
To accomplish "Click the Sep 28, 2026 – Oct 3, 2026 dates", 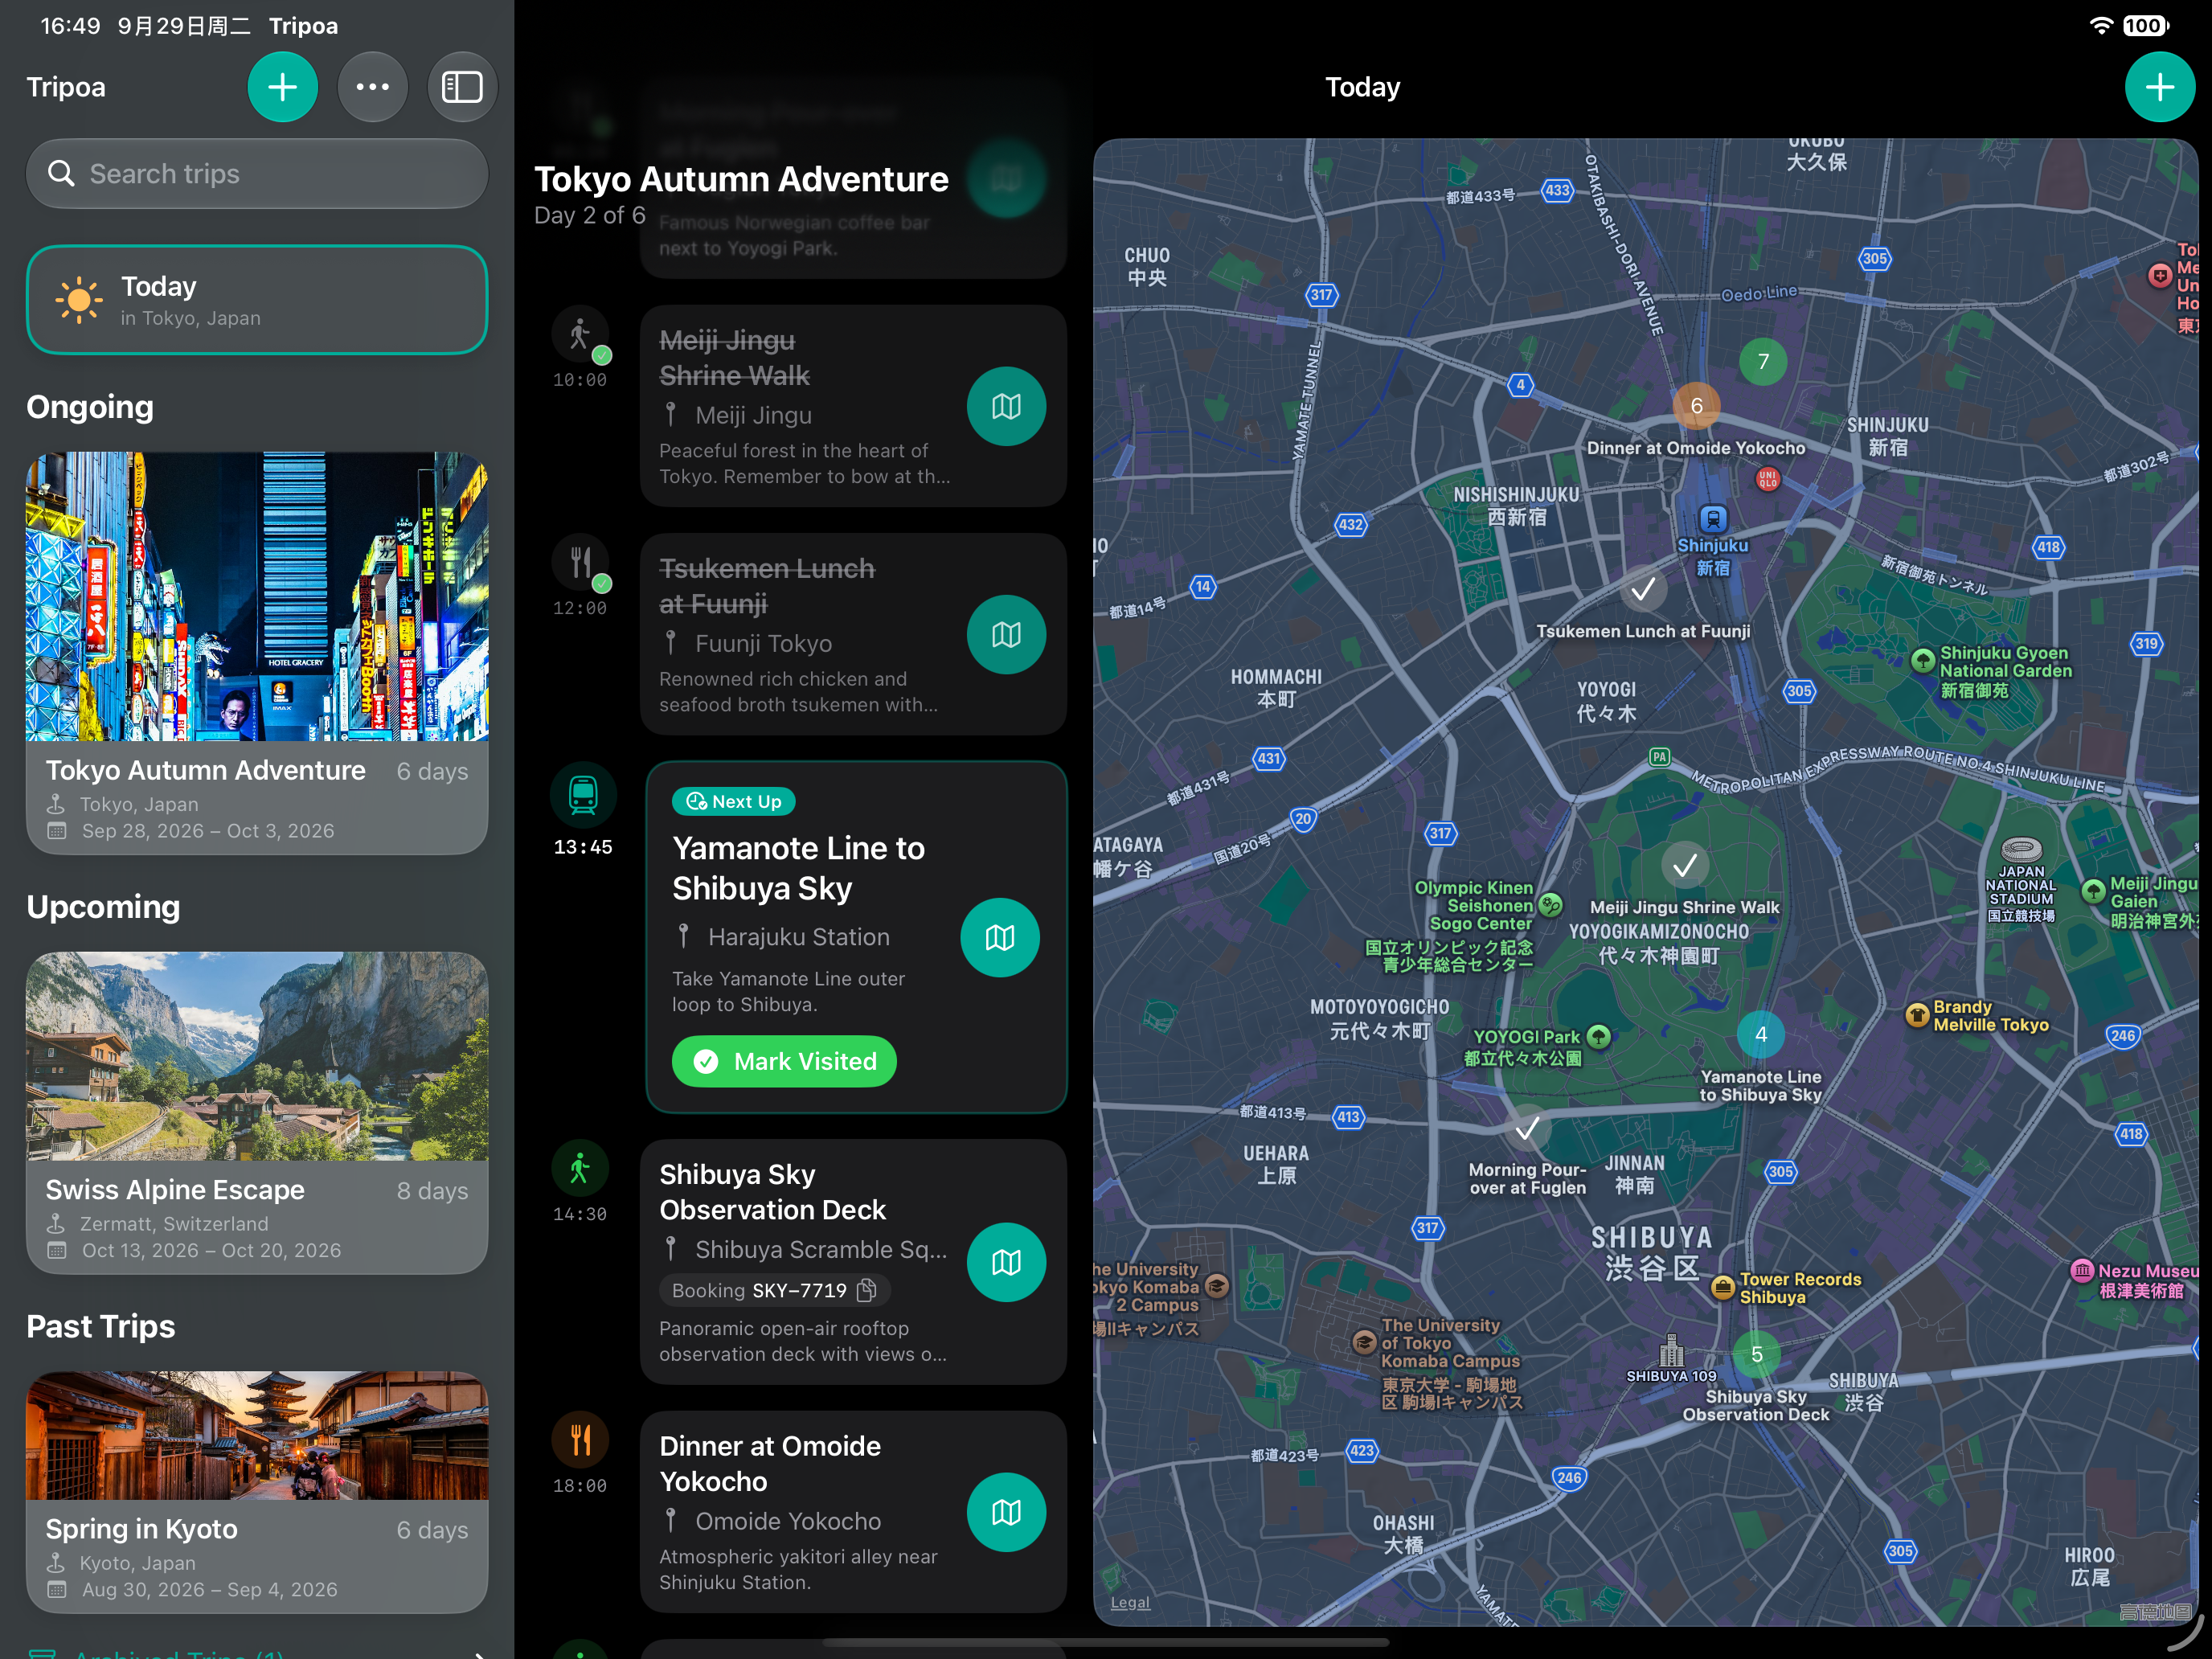I will coord(208,831).
